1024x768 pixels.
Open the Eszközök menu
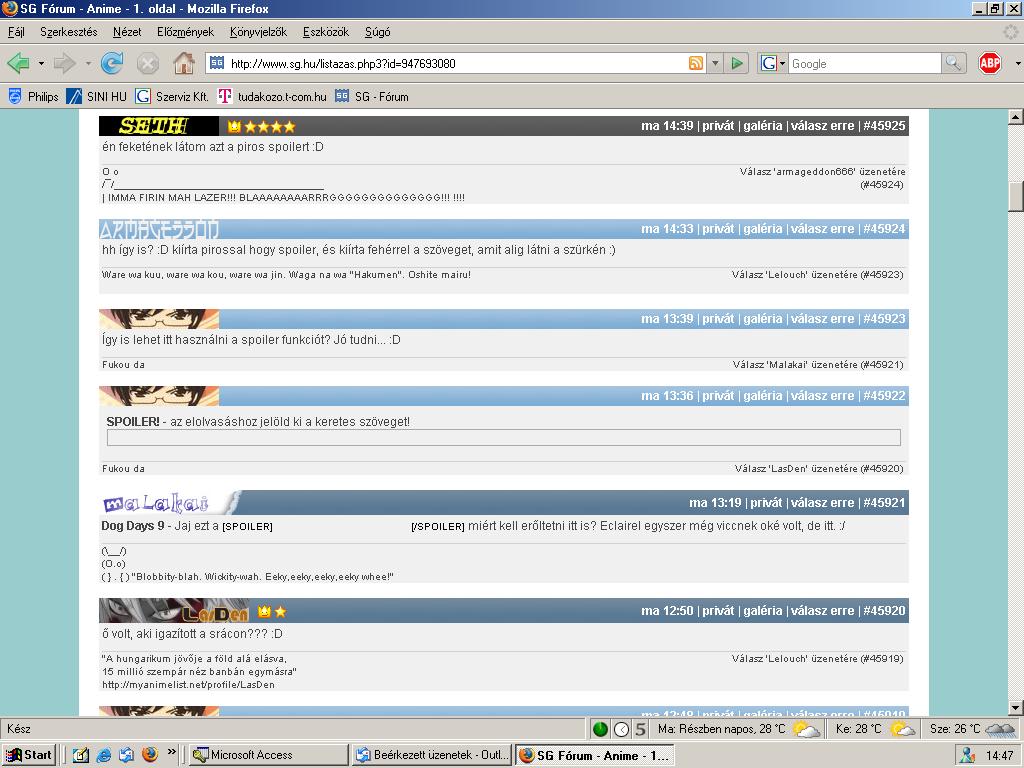pos(326,32)
